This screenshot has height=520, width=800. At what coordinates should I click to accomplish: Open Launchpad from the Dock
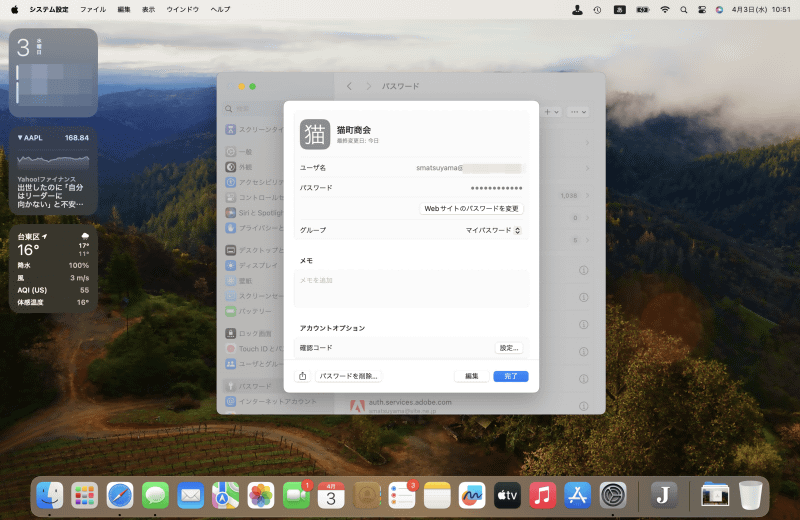pyautogui.click(x=85, y=496)
